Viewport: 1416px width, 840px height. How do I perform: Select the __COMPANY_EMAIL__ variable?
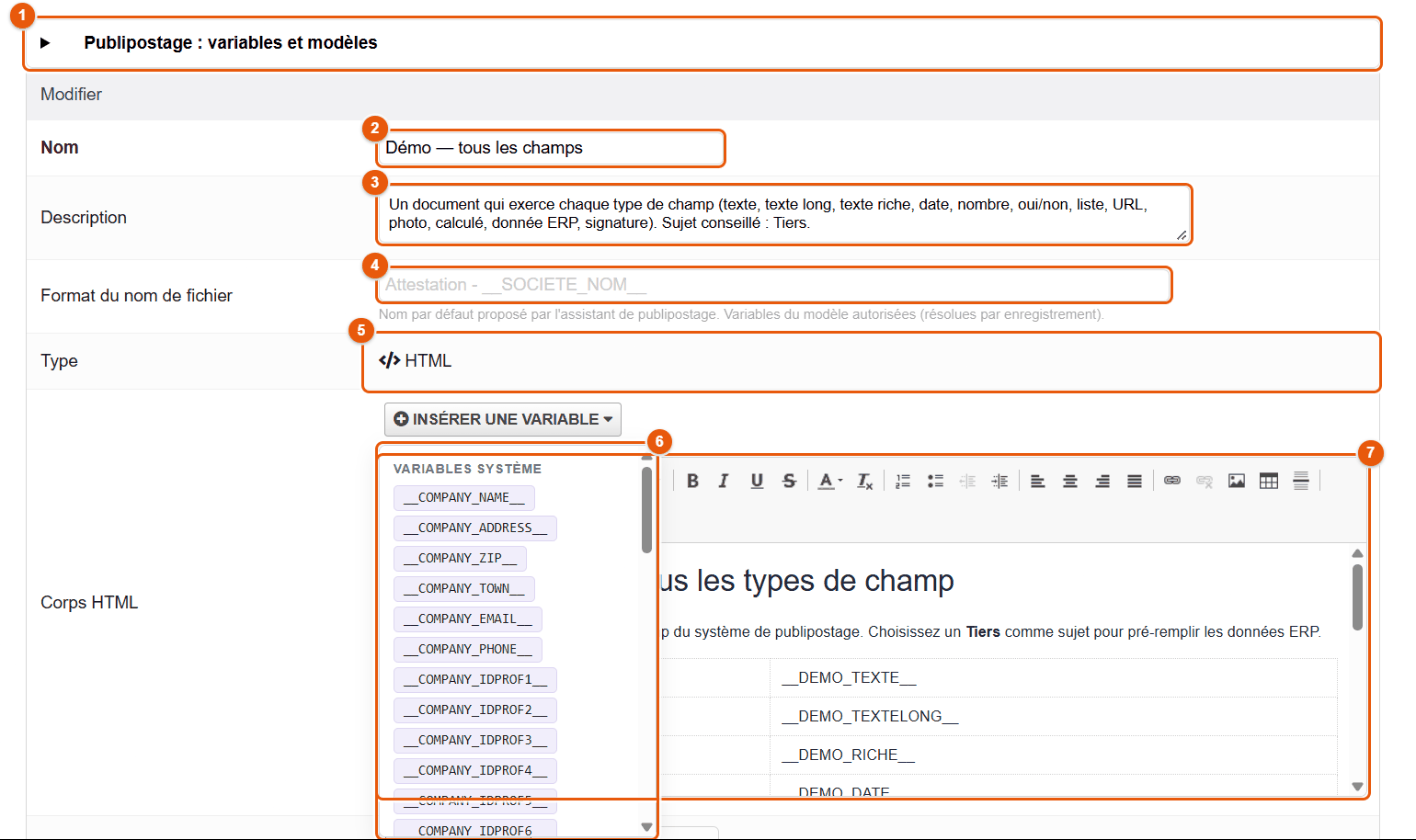pyautogui.click(x=469, y=619)
